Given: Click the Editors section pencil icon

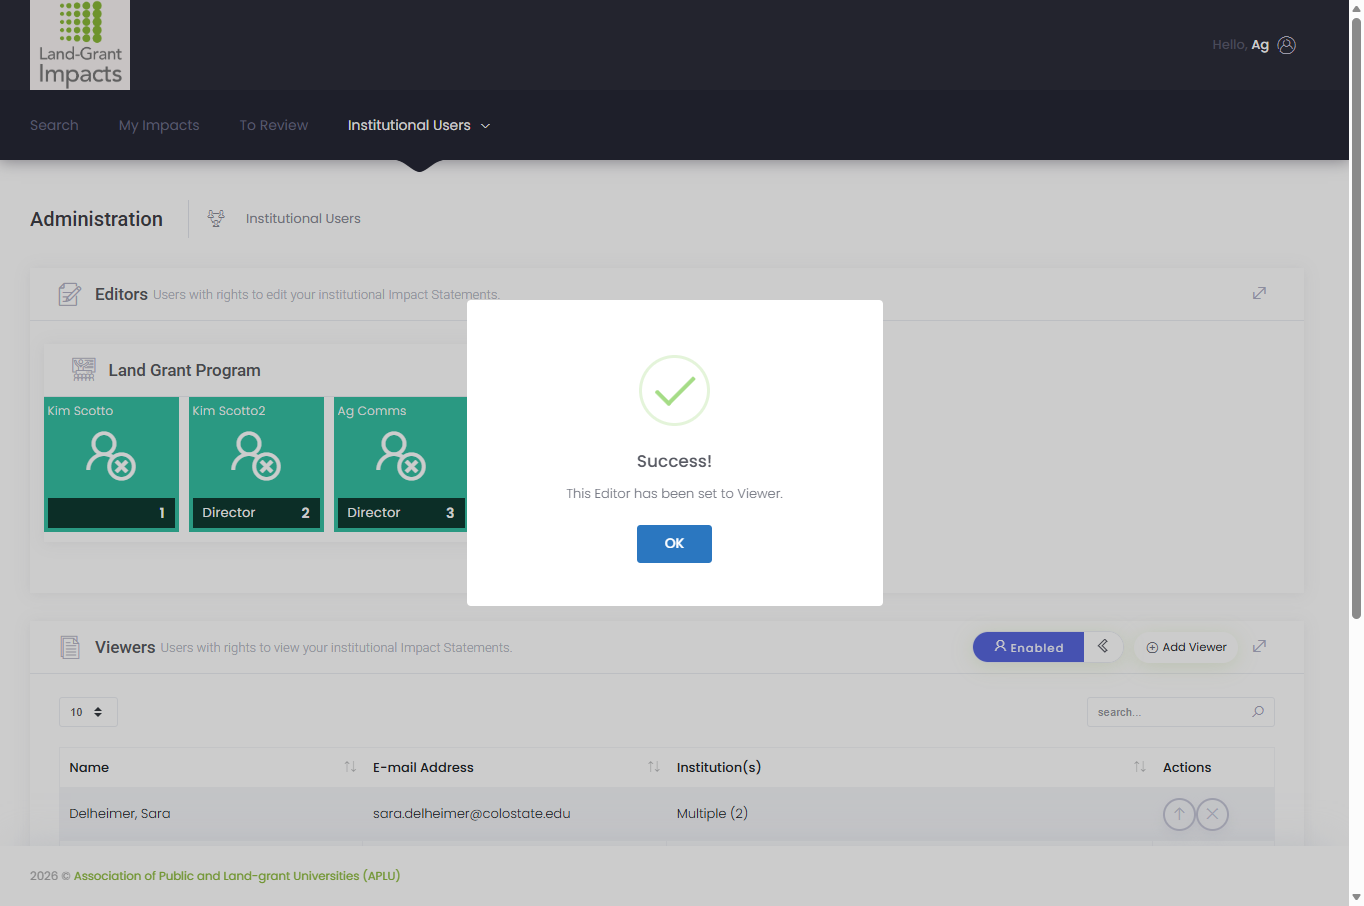Looking at the screenshot, I should click(x=69, y=294).
